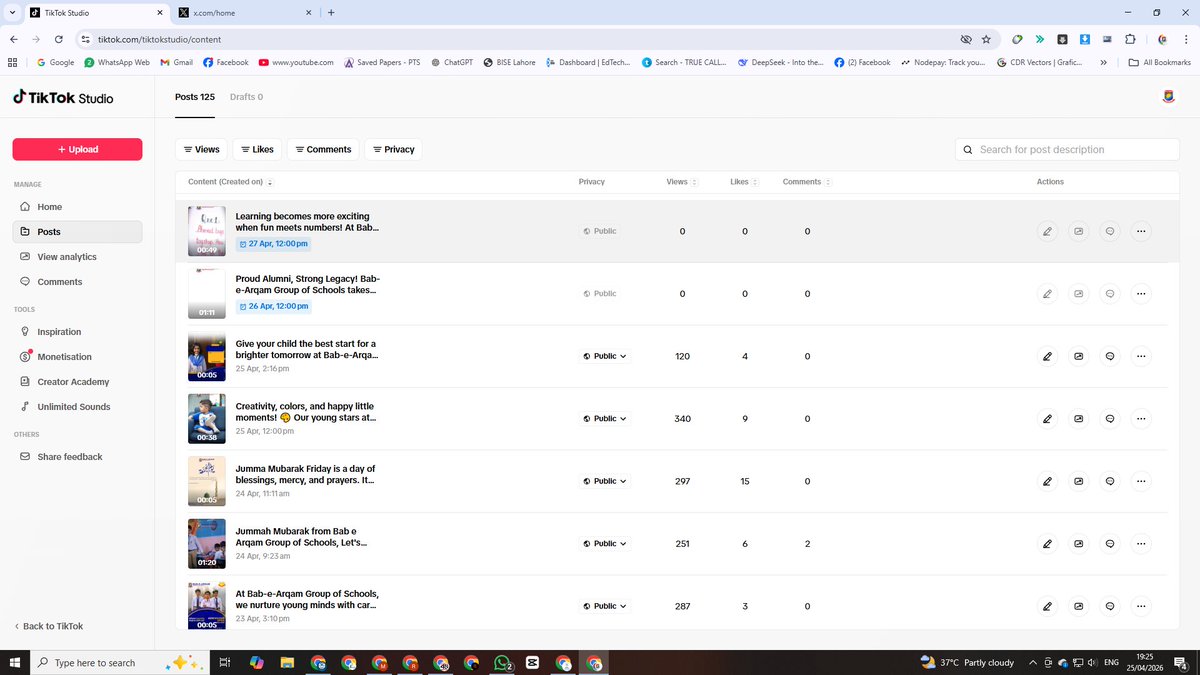Open File Explorer from the taskbar
Screen dimensions: 1200x675
click(286, 662)
